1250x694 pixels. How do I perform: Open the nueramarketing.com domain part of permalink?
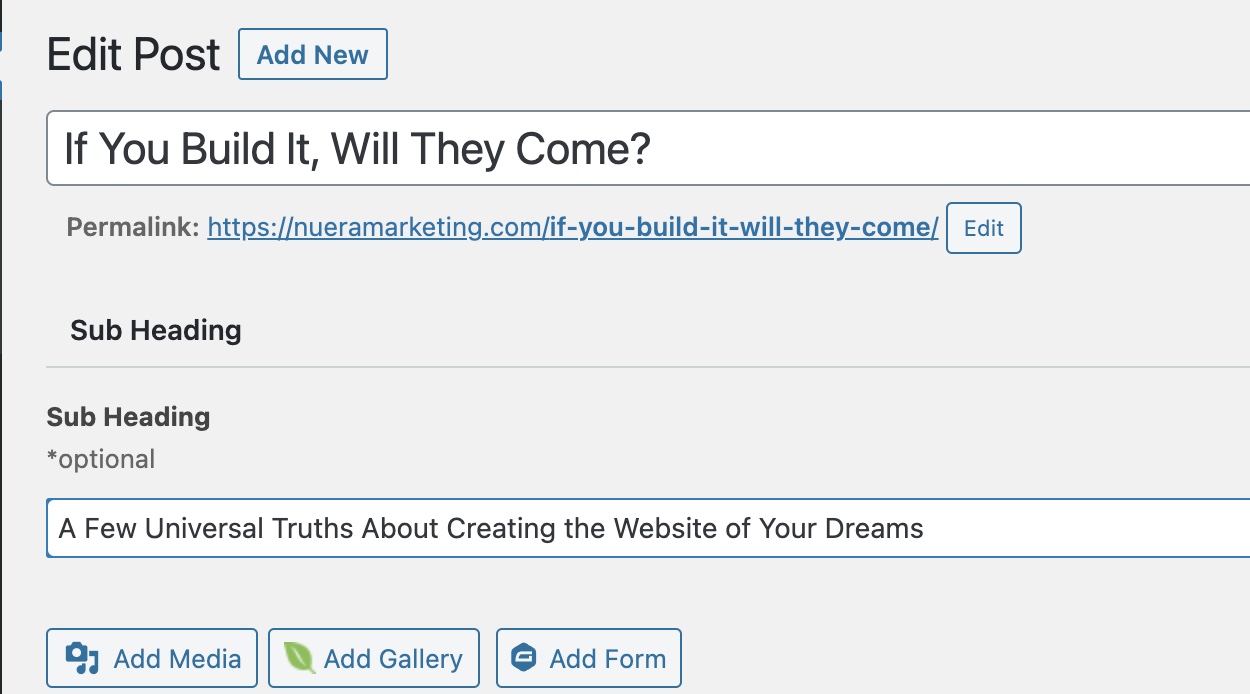tap(378, 228)
